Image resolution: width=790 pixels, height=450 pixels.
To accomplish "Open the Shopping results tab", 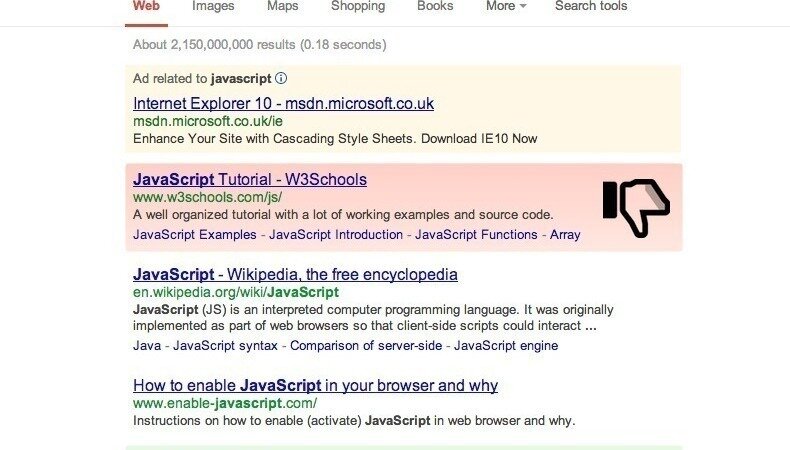I will tap(358, 6).
